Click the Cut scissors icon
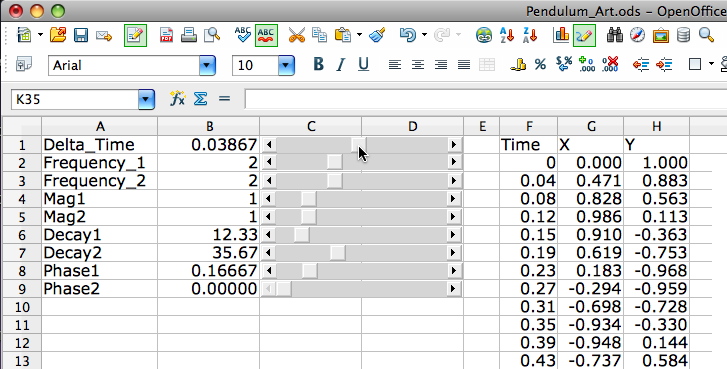 [x=297, y=35]
